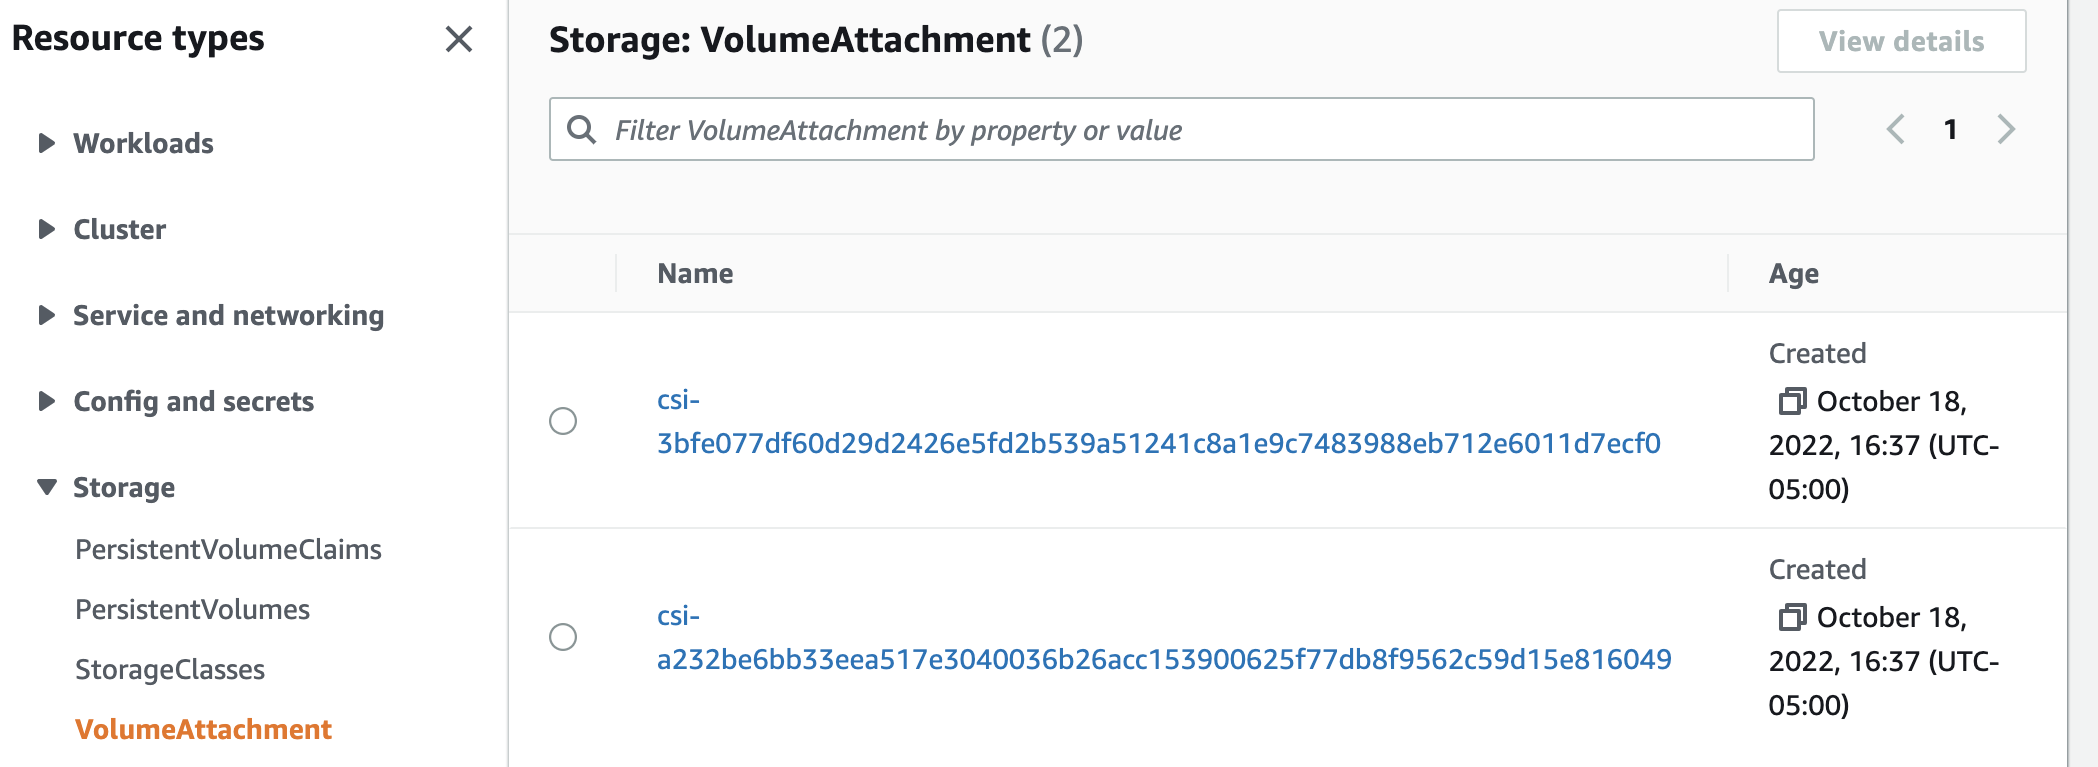Viewport: 2098px width, 767px height.
Task: Open the csi-3bfe077d volume attachment link
Action: 1157,443
